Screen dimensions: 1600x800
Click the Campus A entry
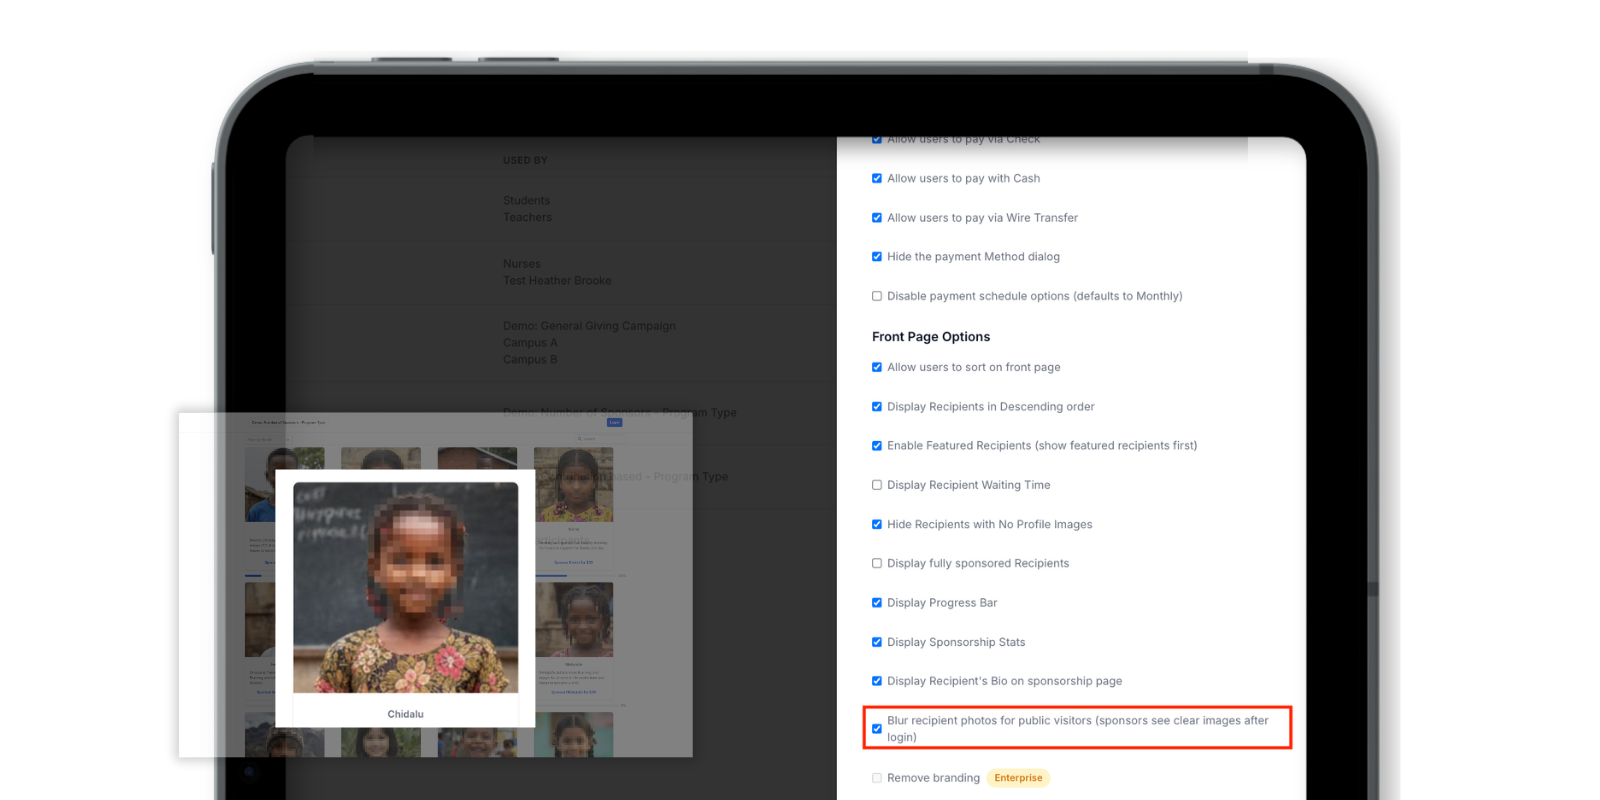[530, 343]
